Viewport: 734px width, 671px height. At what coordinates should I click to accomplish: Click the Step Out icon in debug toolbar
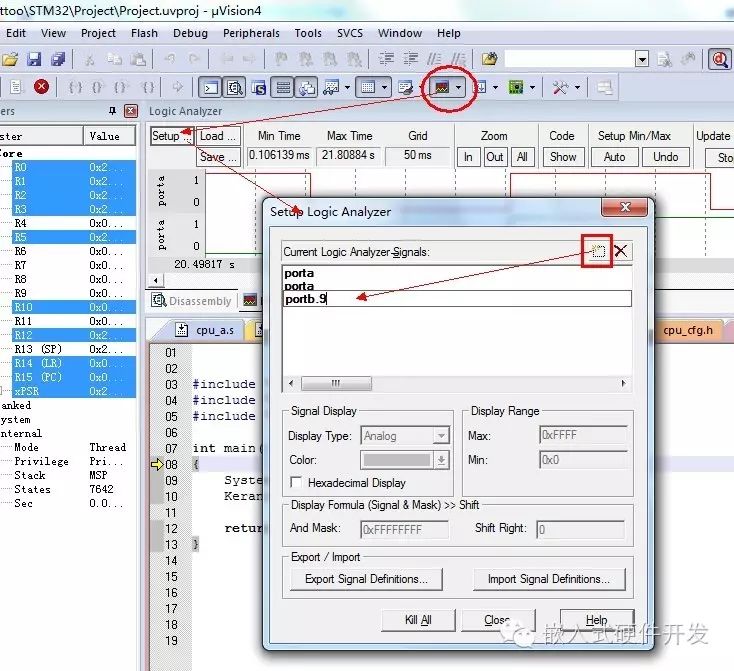pos(121,87)
